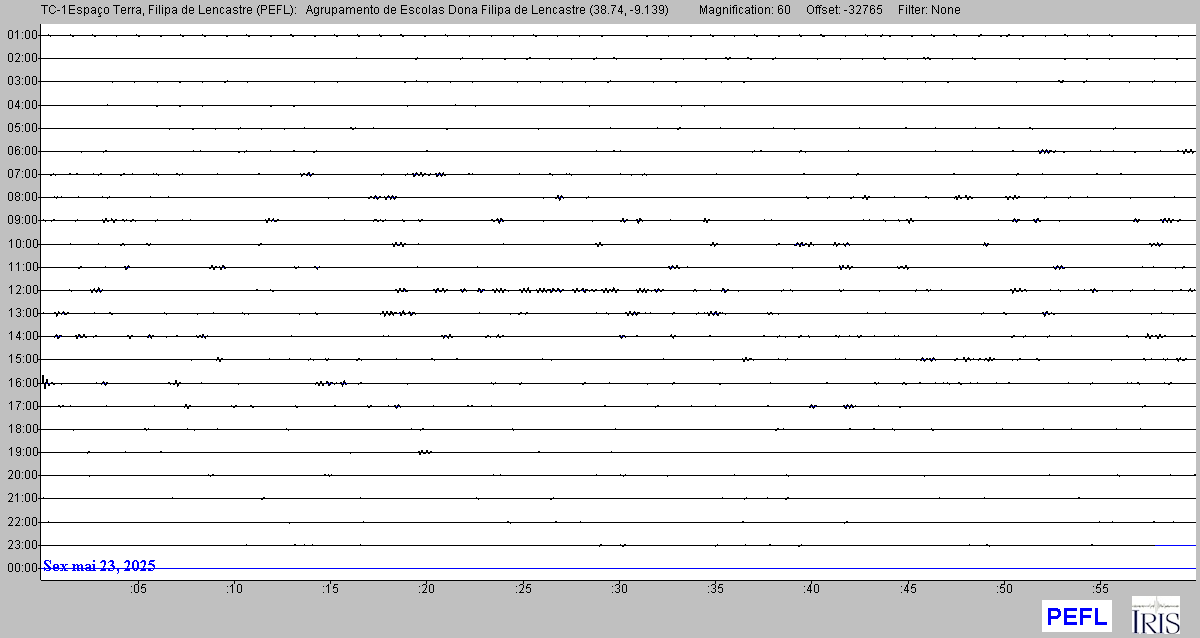This screenshot has height=638, width=1200.
Task: Select the 09:00 hour label
Action: point(22,220)
